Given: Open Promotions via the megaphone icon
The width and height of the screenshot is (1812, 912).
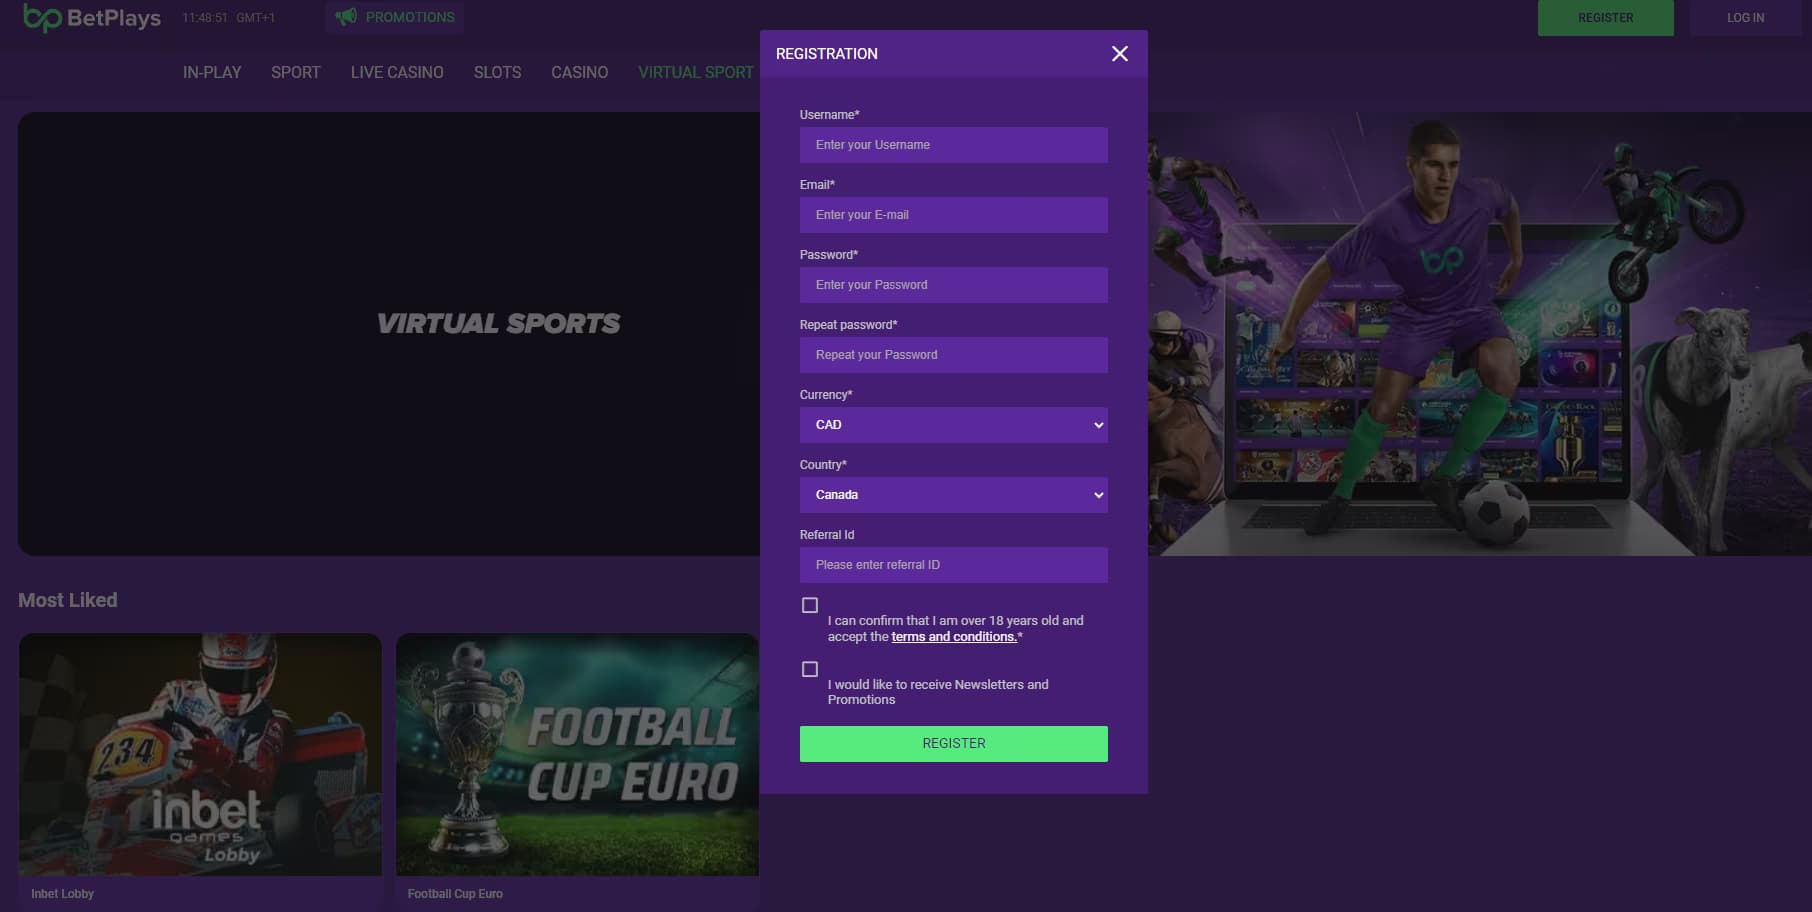Looking at the screenshot, I should pos(348,17).
